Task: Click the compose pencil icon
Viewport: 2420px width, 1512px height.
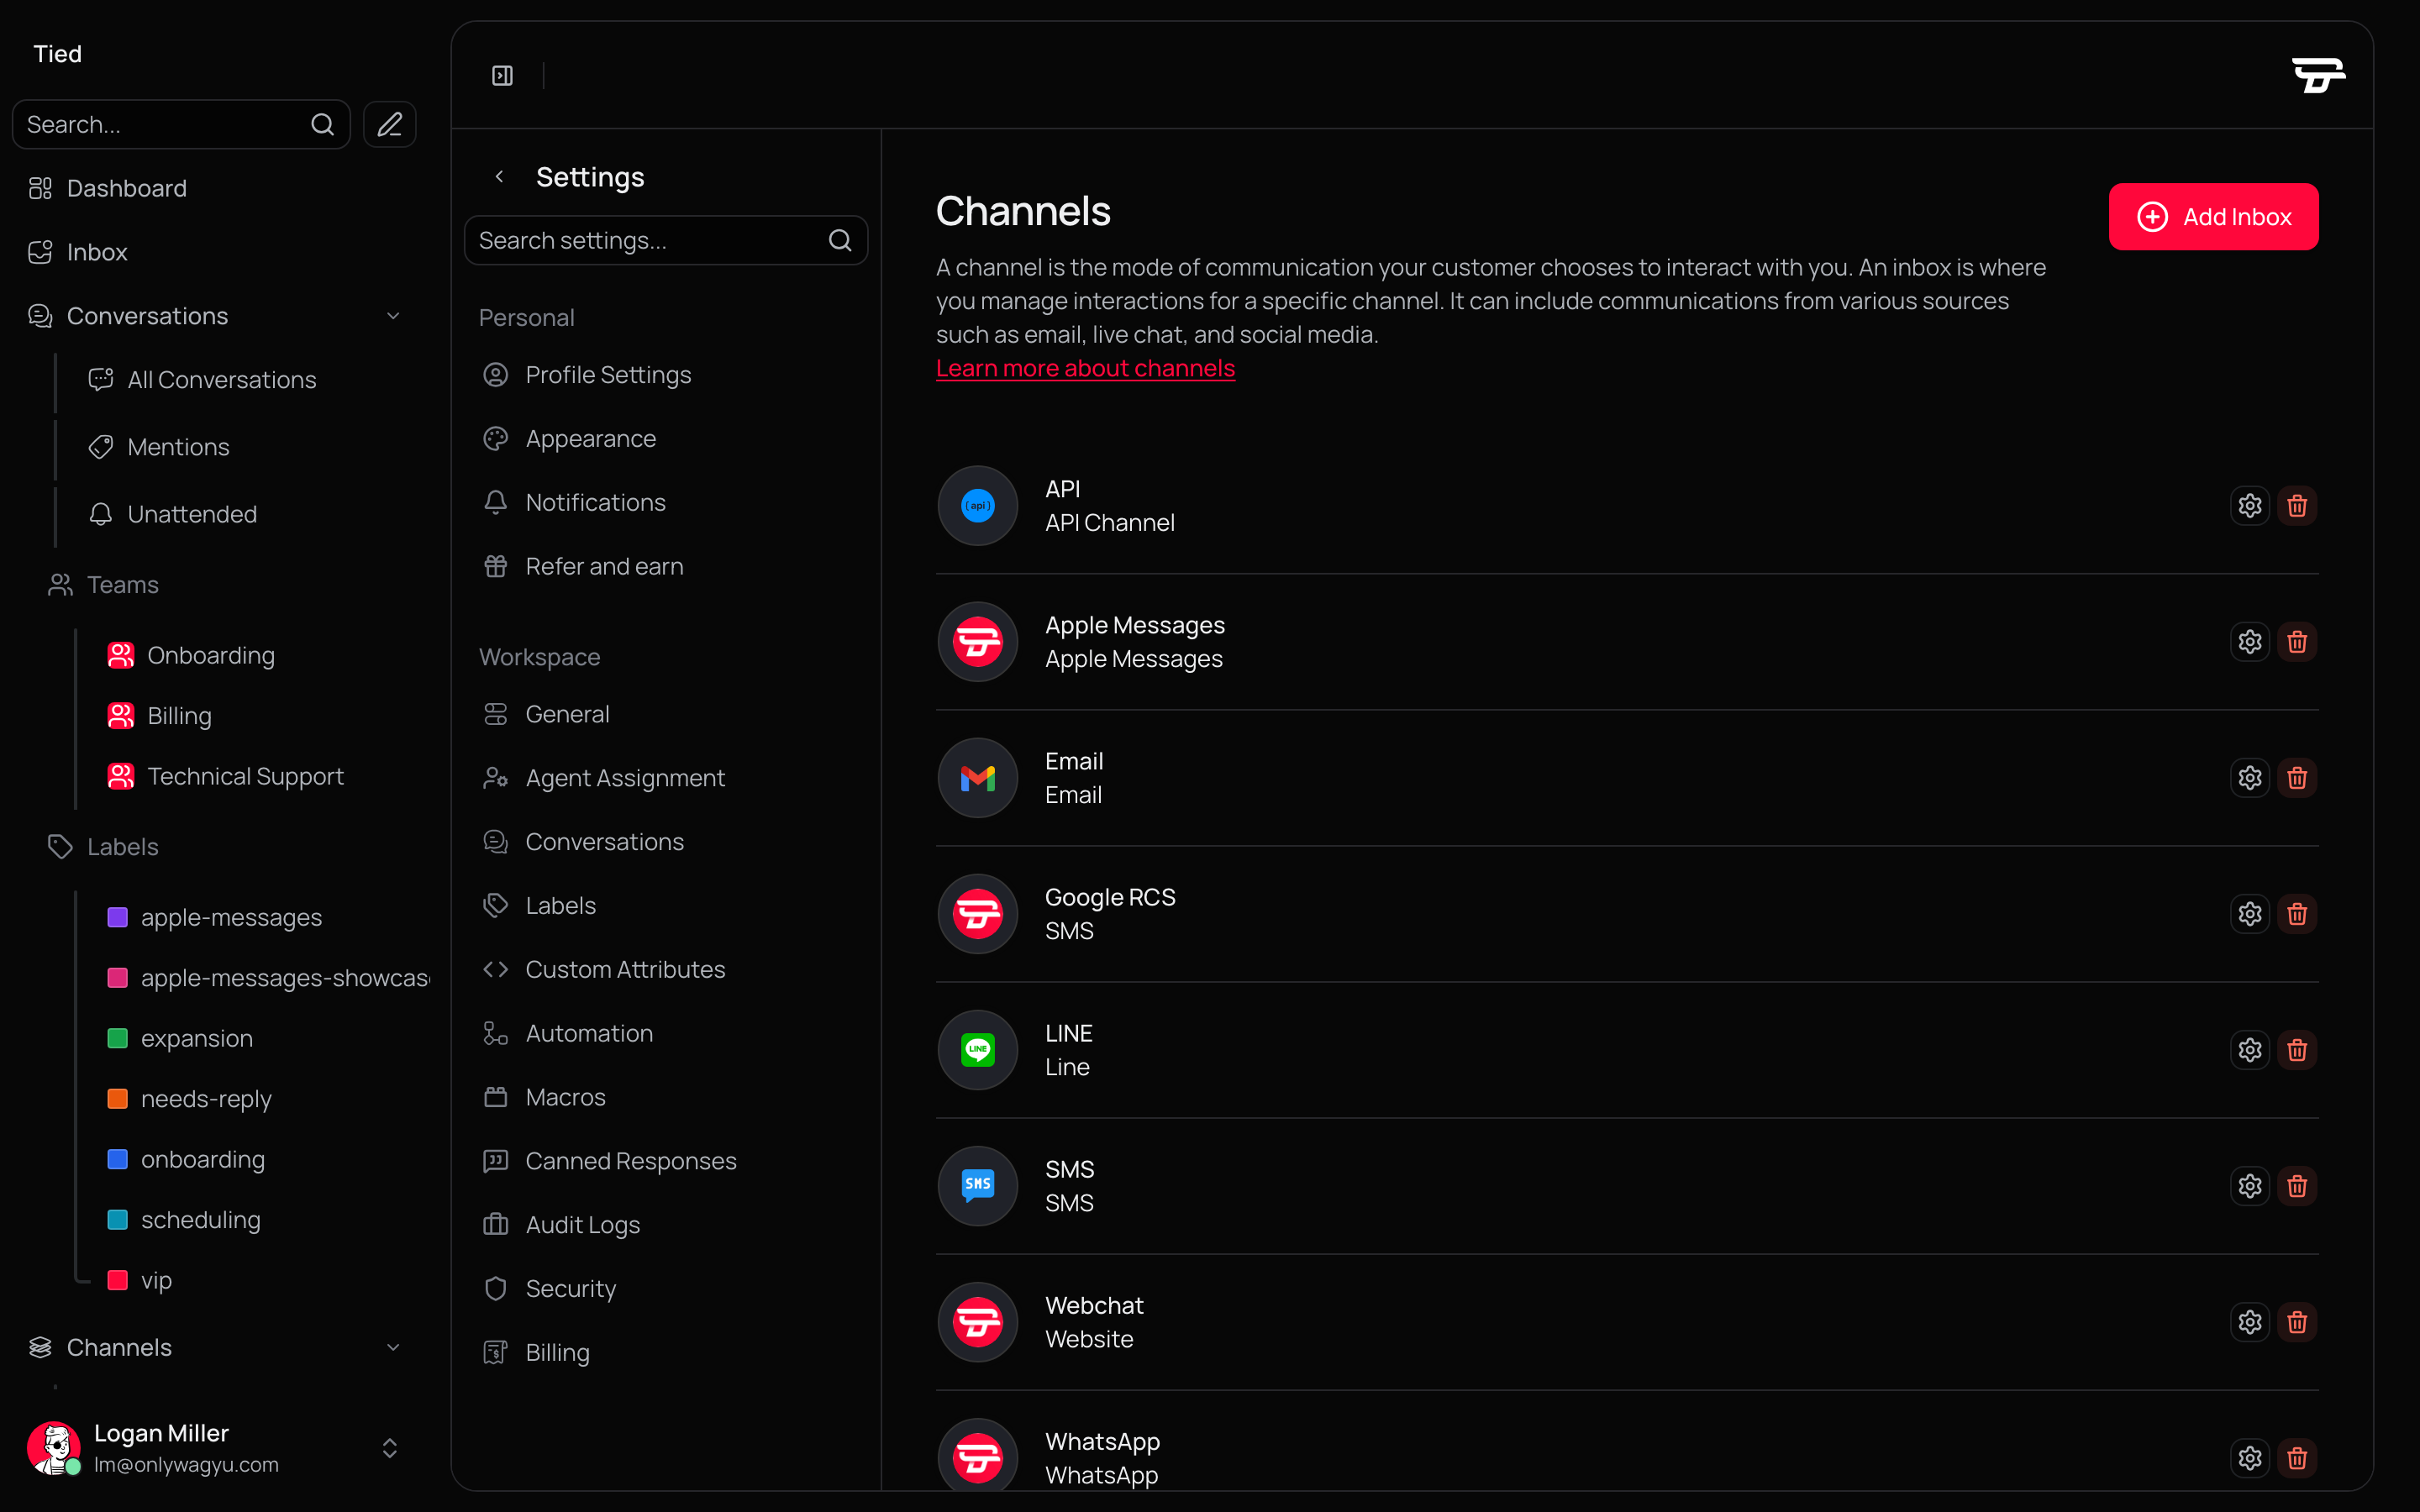Action: 390,125
